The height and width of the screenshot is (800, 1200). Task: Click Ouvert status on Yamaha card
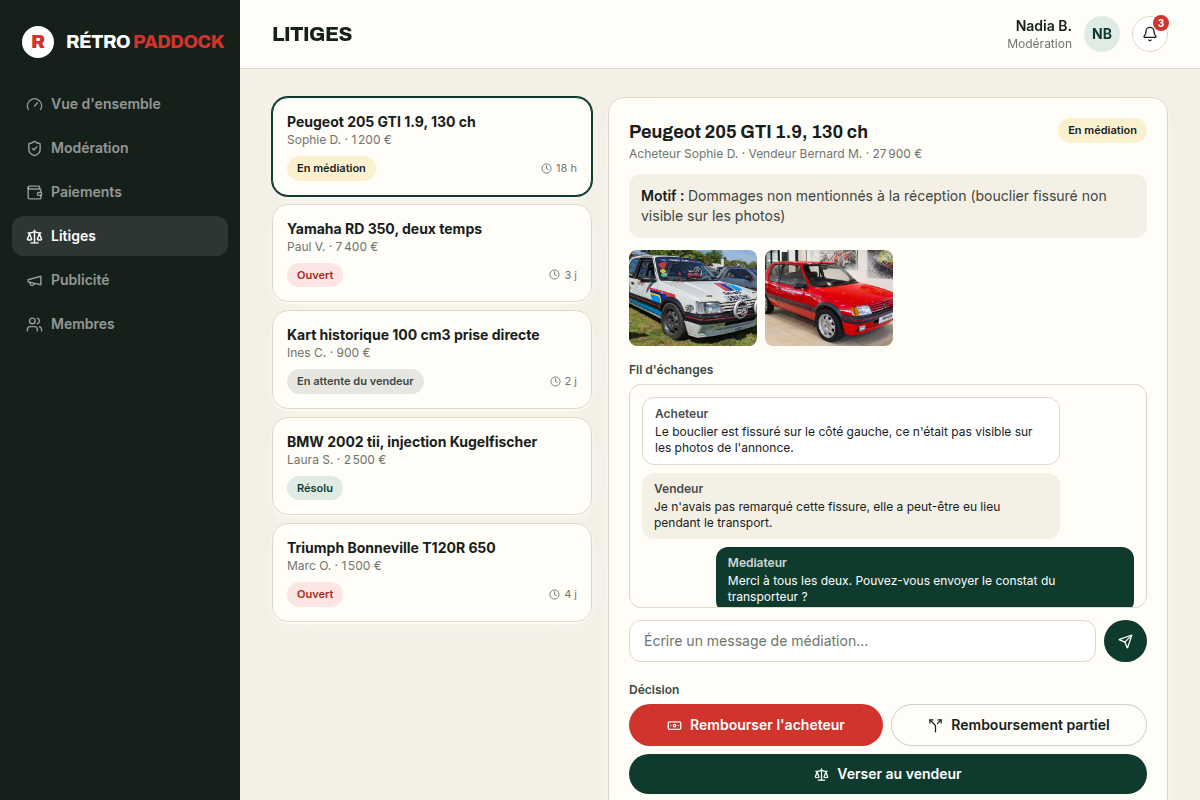[x=315, y=275]
